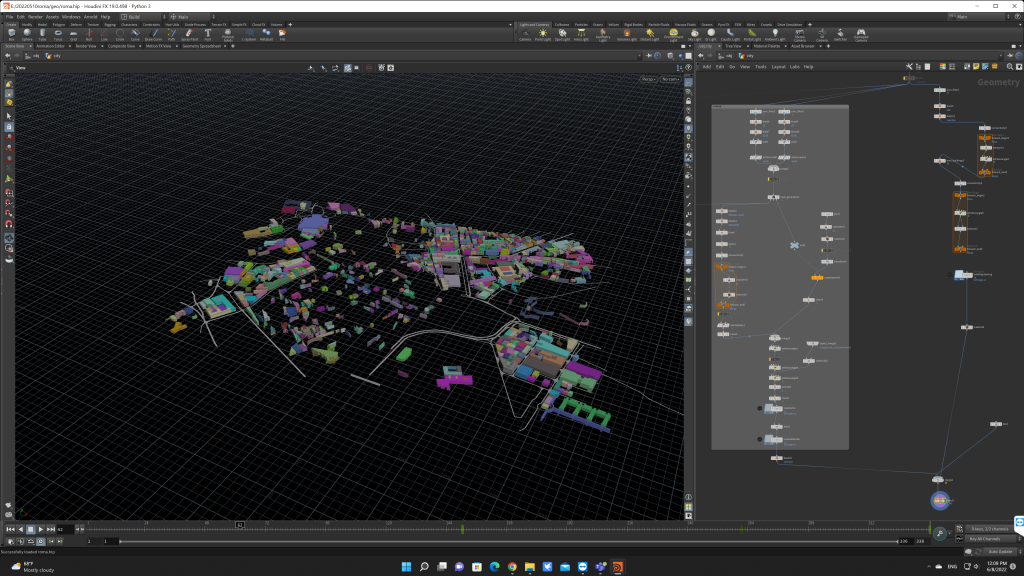Add a Point Light from the shelf

tap(545, 35)
